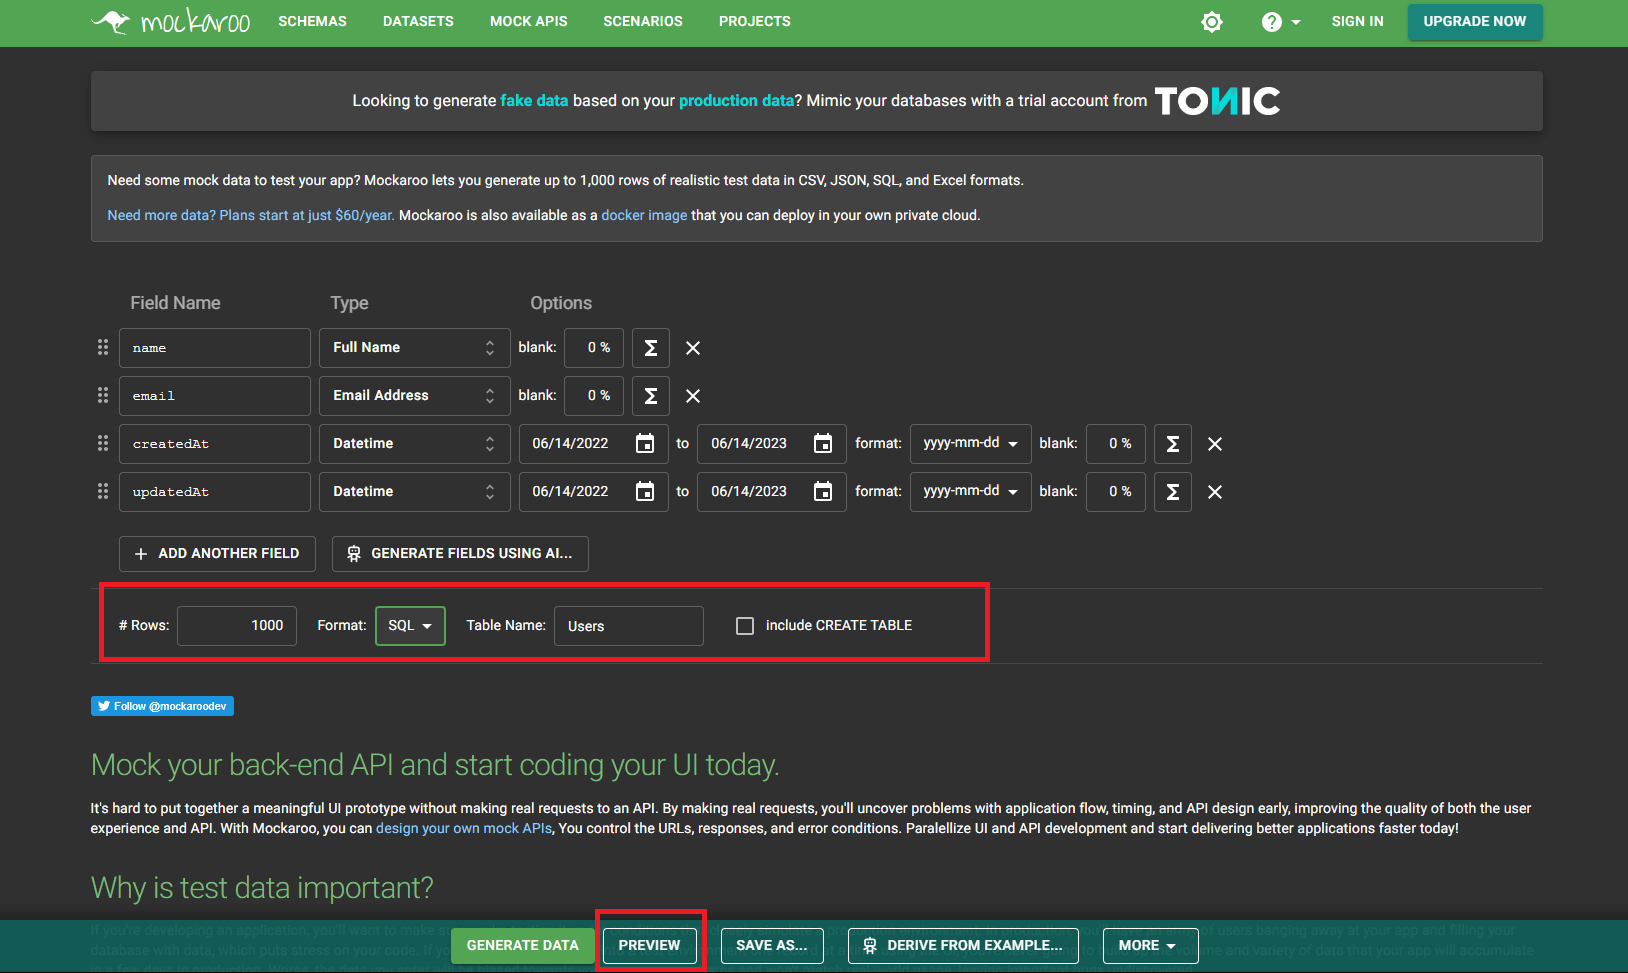The width and height of the screenshot is (1628, 973).
Task: Open formula editor for email field
Action: click(x=651, y=396)
